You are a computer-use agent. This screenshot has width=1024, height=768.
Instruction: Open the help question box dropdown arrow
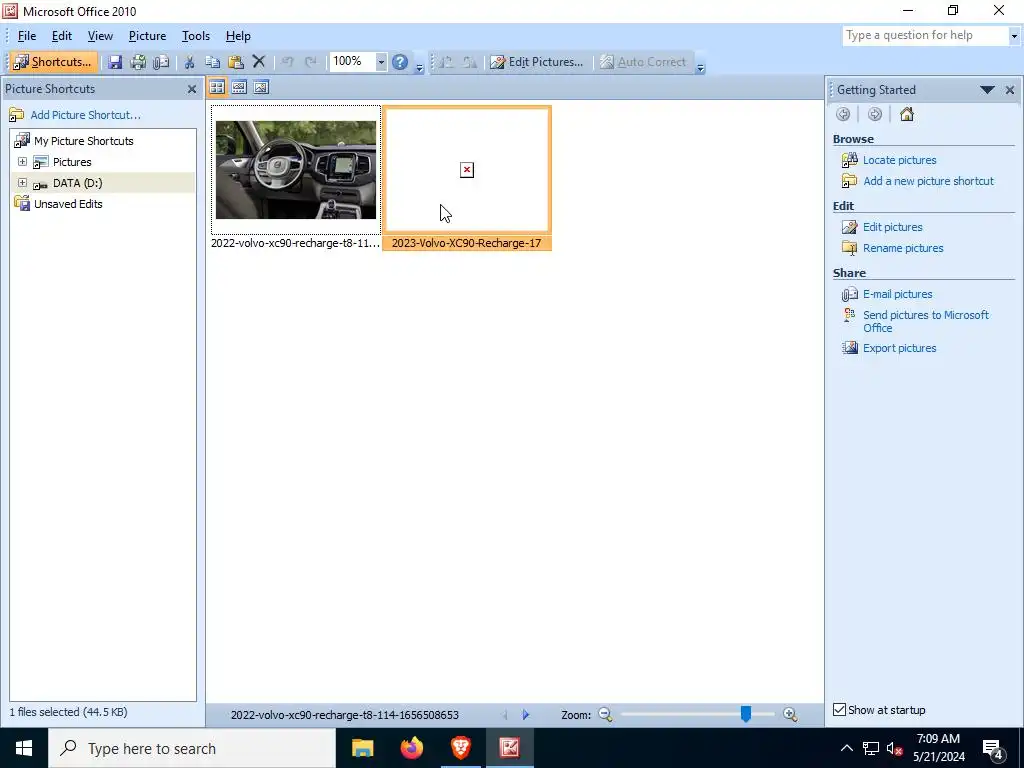coord(1014,36)
